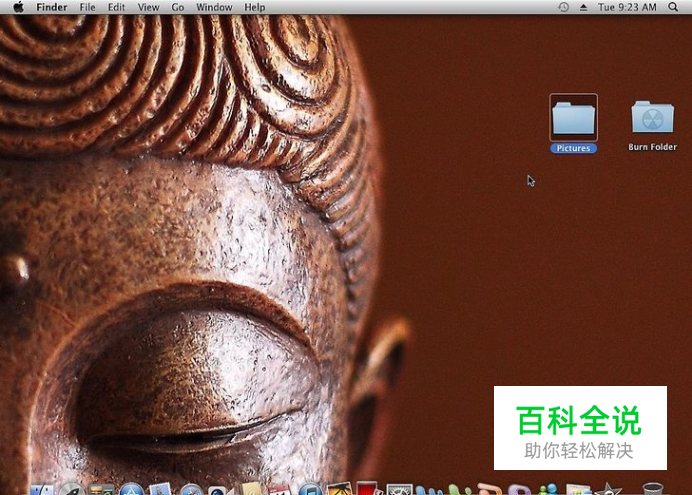Click the Time Machine menu bar icon

coord(563,7)
